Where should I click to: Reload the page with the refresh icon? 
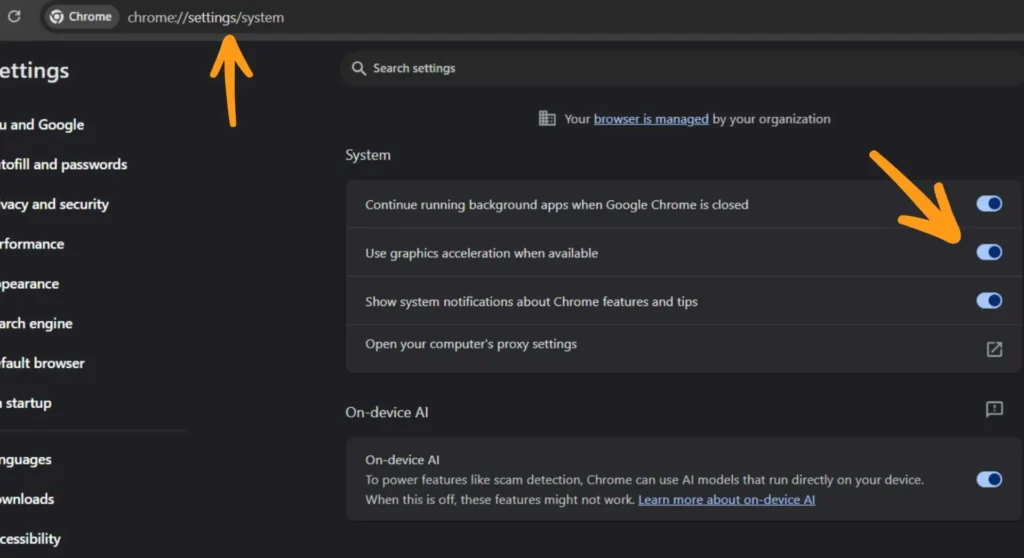point(14,16)
